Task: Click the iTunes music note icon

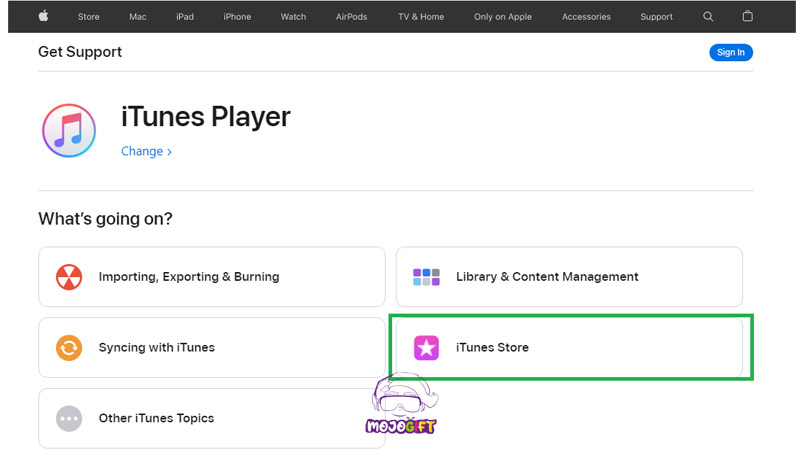Action: (x=69, y=131)
